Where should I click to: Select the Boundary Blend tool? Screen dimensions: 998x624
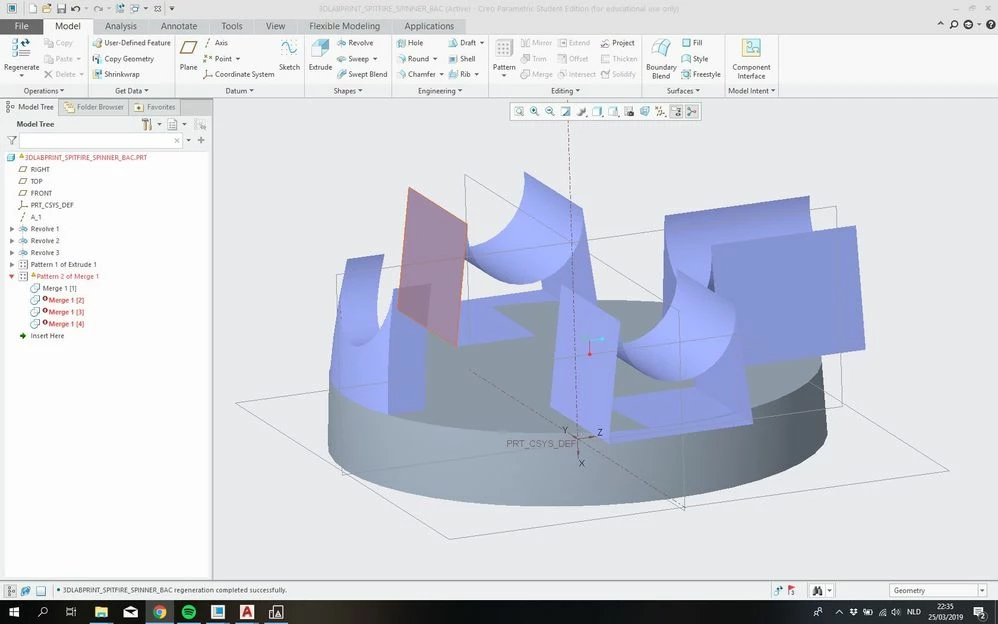(x=661, y=59)
